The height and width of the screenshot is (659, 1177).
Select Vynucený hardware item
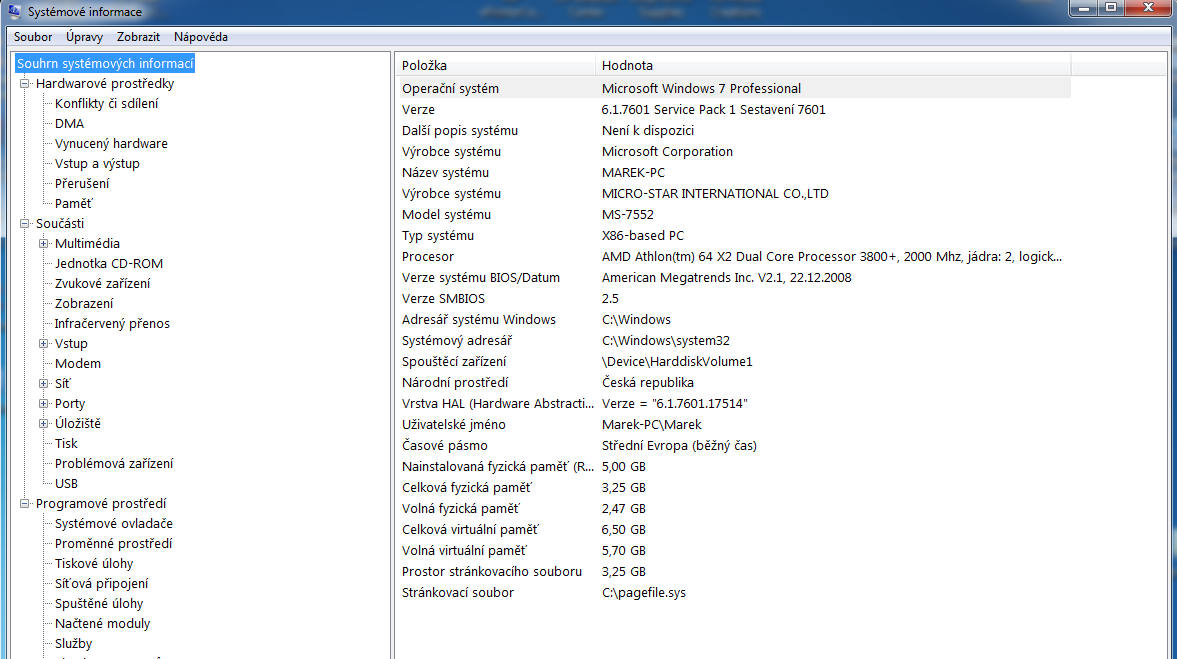(111, 143)
